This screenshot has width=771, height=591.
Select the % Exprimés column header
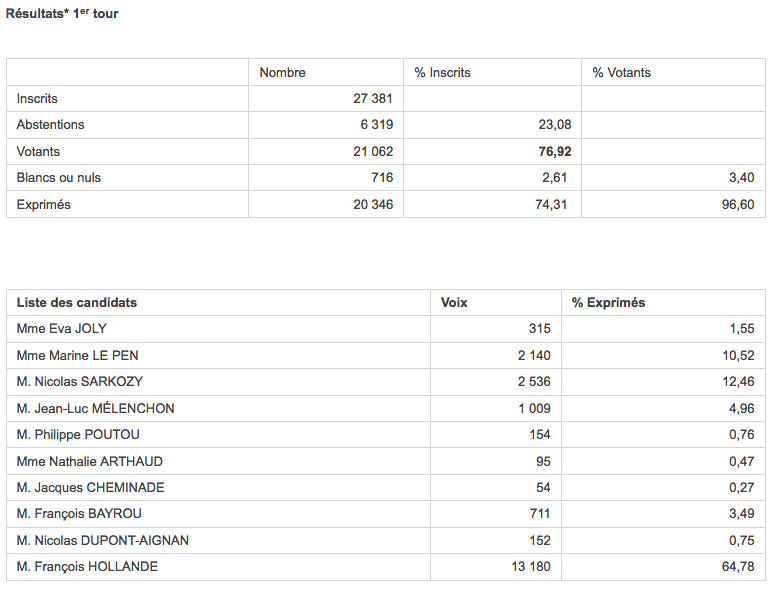point(608,302)
